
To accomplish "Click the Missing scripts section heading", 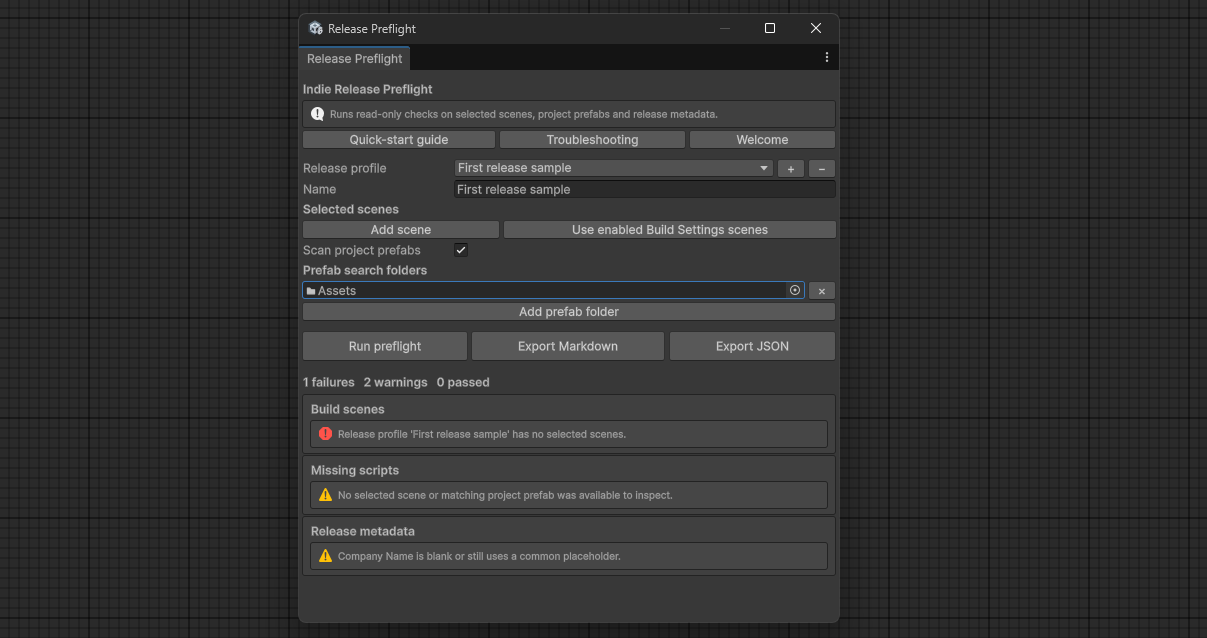I will [x=354, y=470].
